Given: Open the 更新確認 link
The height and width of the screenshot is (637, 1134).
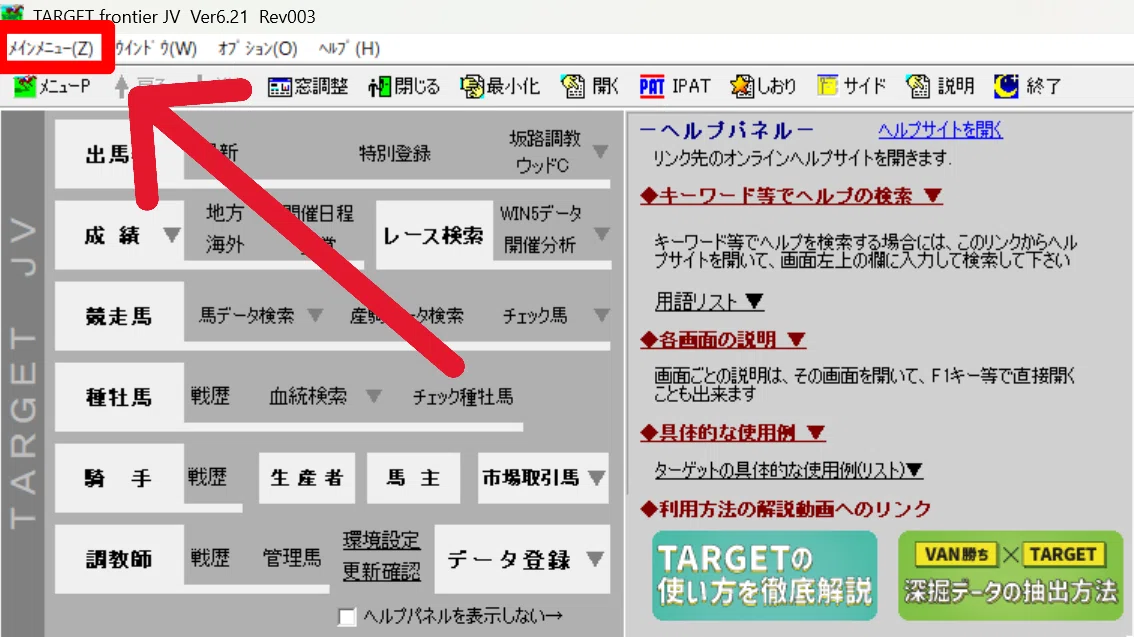Looking at the screenshot, I should pyautogui.click(x=381, y=571).
